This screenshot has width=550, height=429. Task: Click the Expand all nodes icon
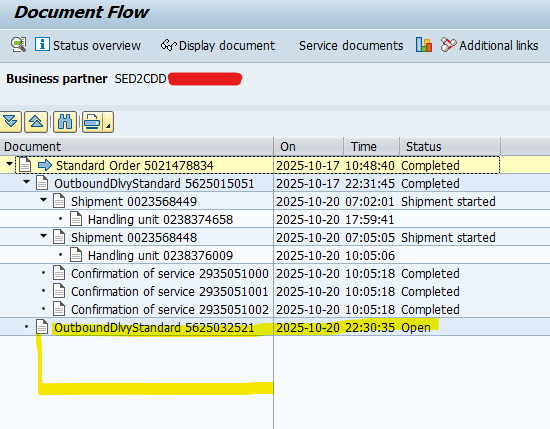(11, 122)
